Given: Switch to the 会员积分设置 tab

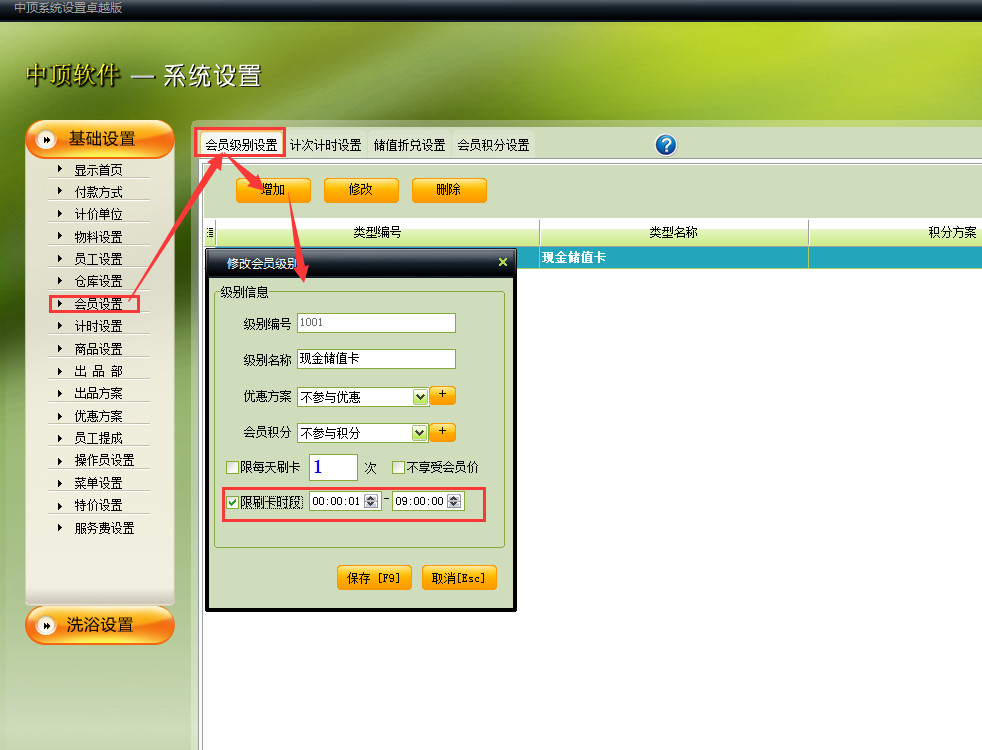Looking at the screenshot, I should (494, 145).
